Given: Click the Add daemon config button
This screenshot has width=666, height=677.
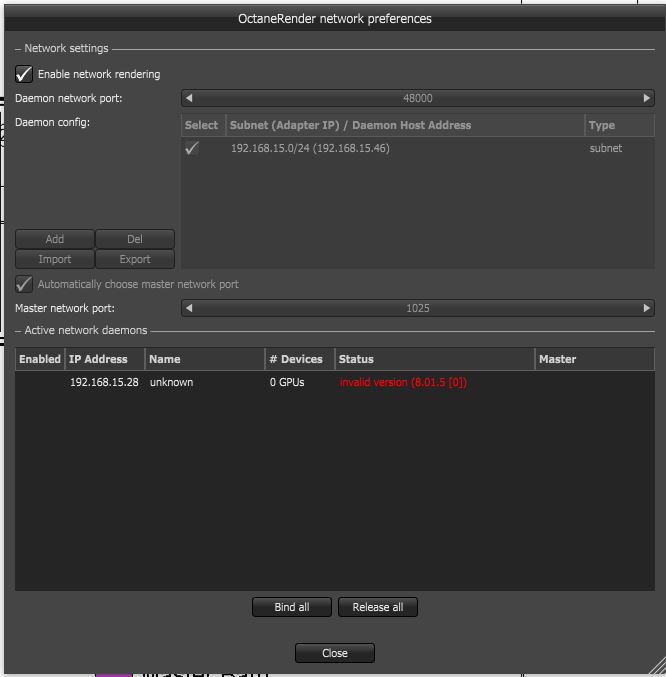Looking at the screenshot, I should [x=55, y=239].
